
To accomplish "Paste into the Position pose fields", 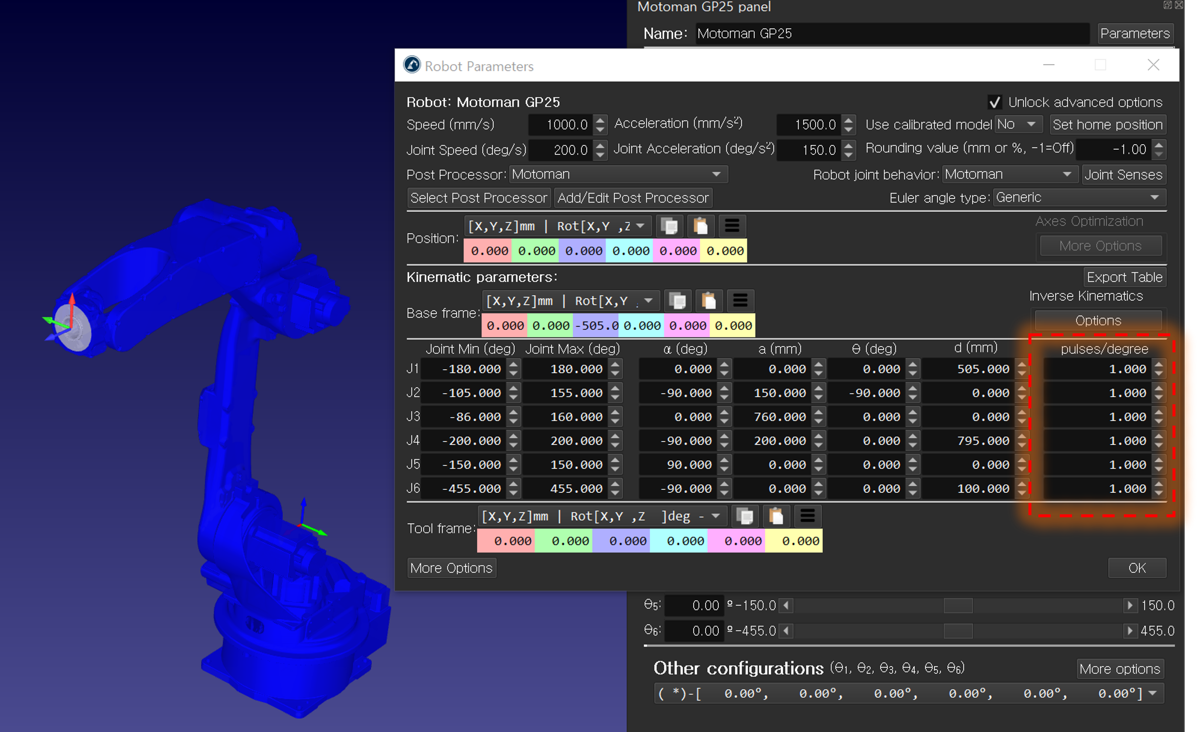I will click(x=700, y=226).
